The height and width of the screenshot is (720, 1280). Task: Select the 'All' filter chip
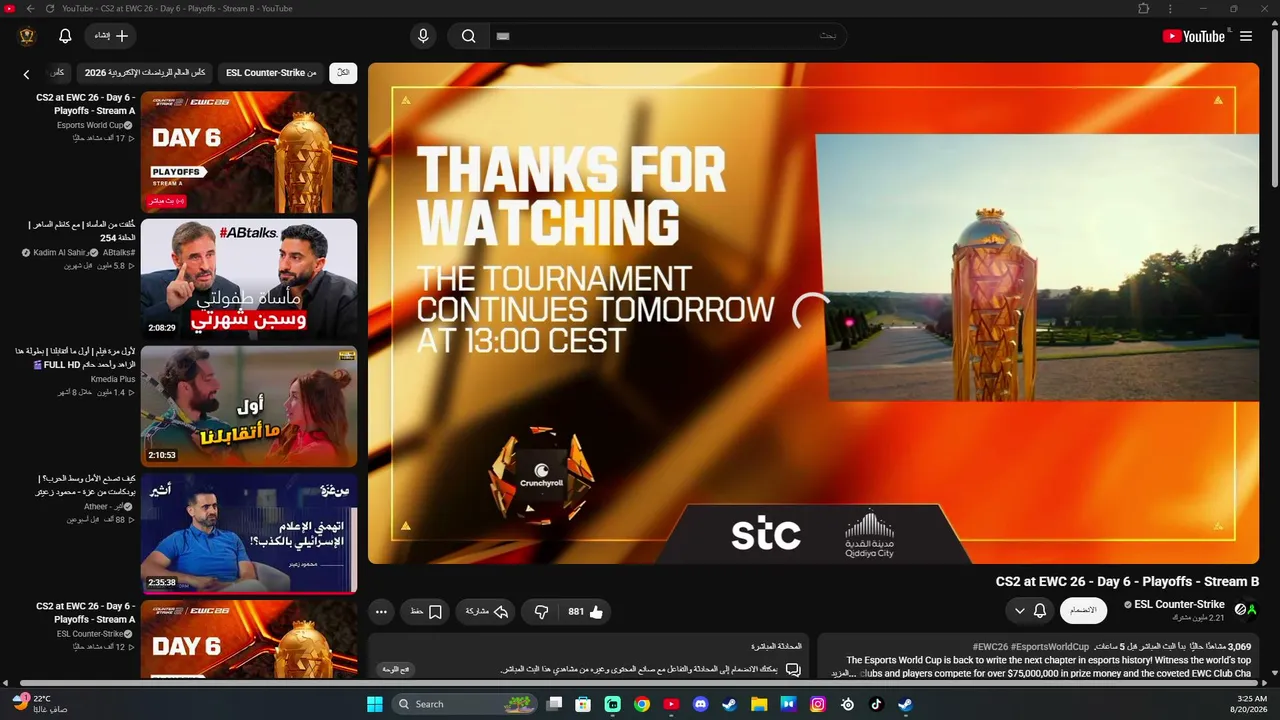coord(343,73)
